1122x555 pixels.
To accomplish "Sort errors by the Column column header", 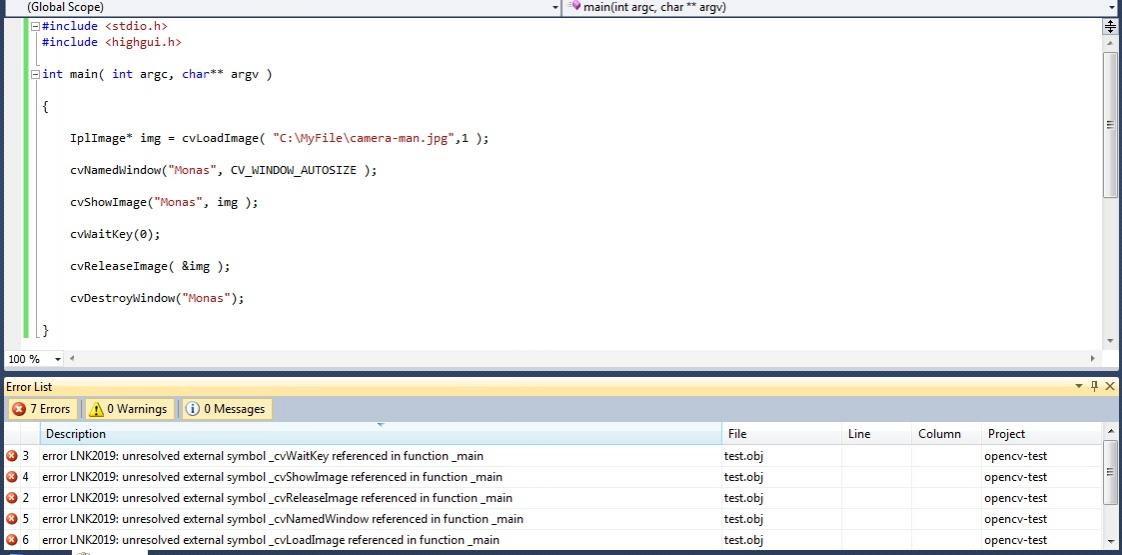I will 947,433.
